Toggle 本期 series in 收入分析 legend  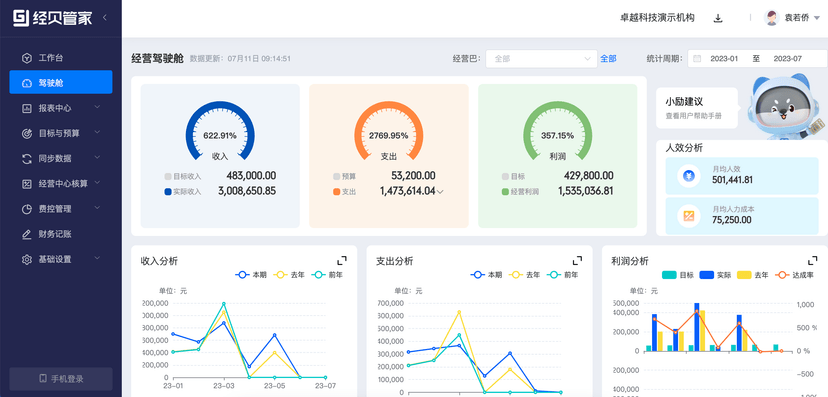click(x=250, y=275)
